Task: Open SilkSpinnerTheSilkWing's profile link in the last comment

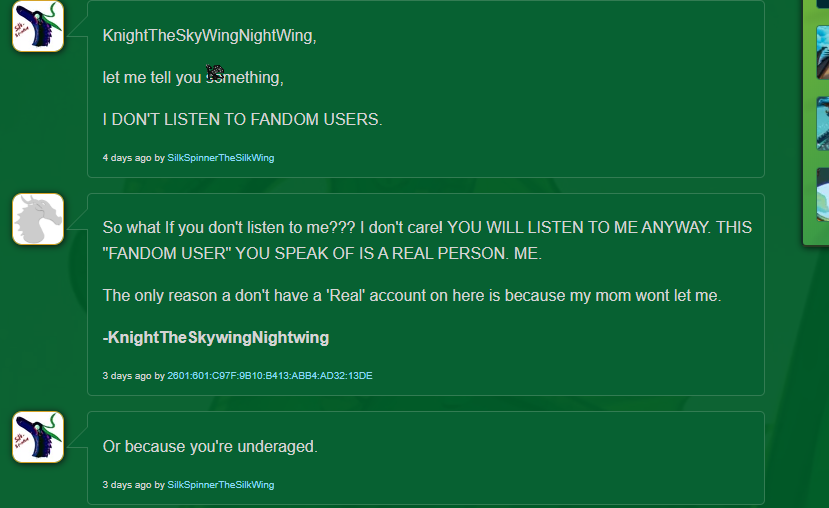Action: click(x=220, y=485)
